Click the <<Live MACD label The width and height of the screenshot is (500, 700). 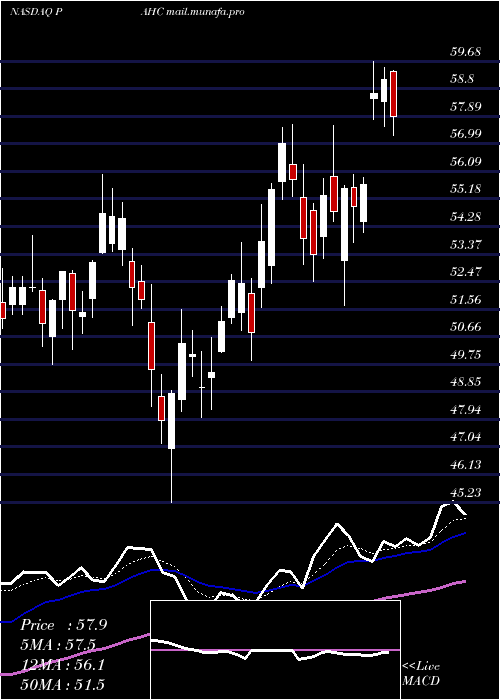pyautogui.click(x=421, y=674)
